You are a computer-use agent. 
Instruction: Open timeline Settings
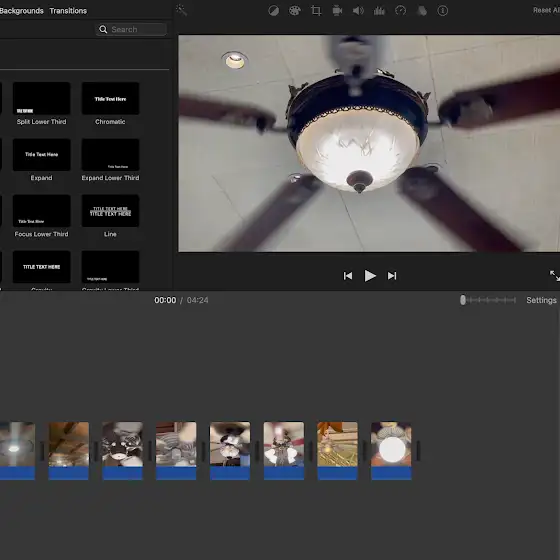541,300
